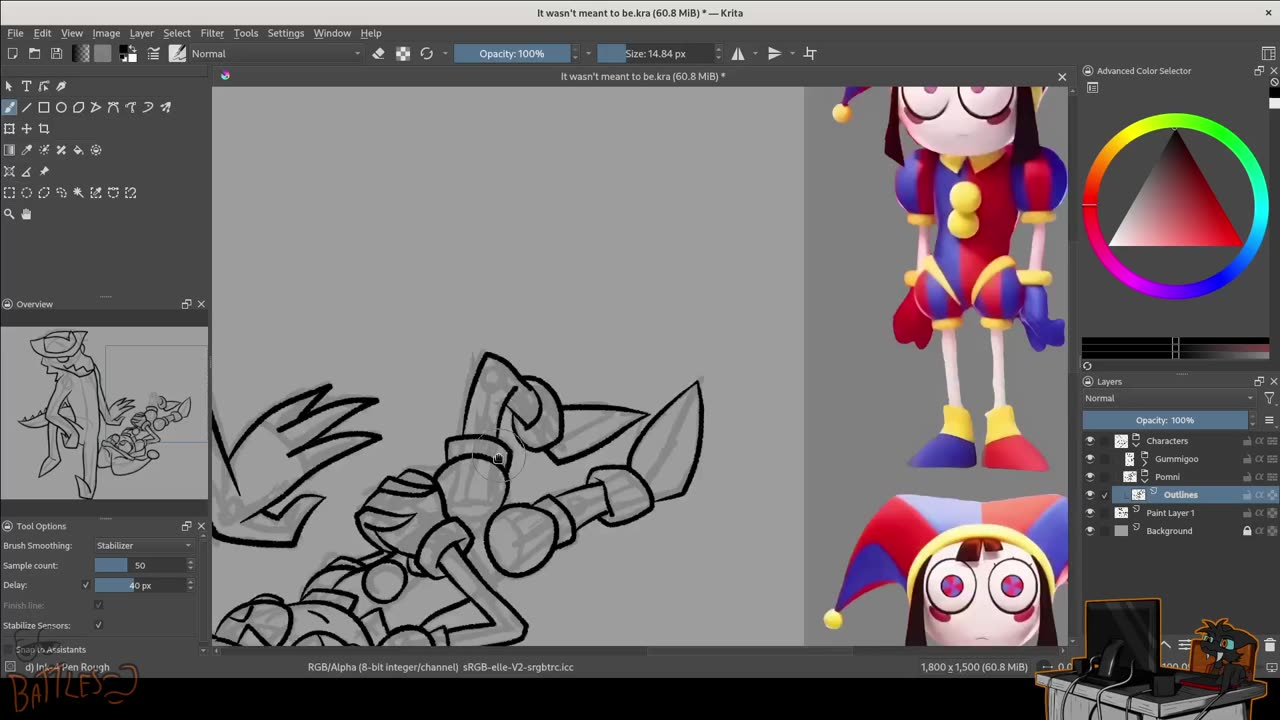The height and width of the screenshot is (720, 1280).
Task: Select the Contiguous Selection magic wand tool
Action: [78, 193]
